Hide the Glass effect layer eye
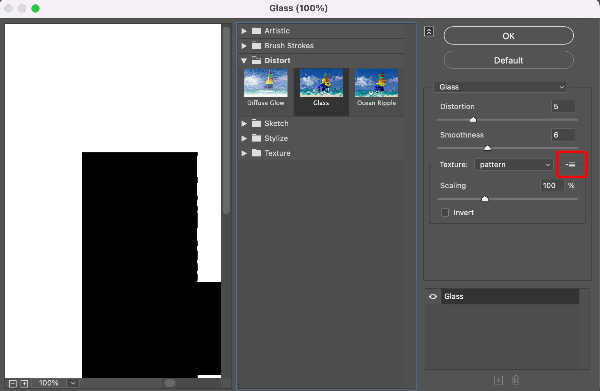Image resolution: width=600 pixels, height=391 pixels. (x=433, y=297)
